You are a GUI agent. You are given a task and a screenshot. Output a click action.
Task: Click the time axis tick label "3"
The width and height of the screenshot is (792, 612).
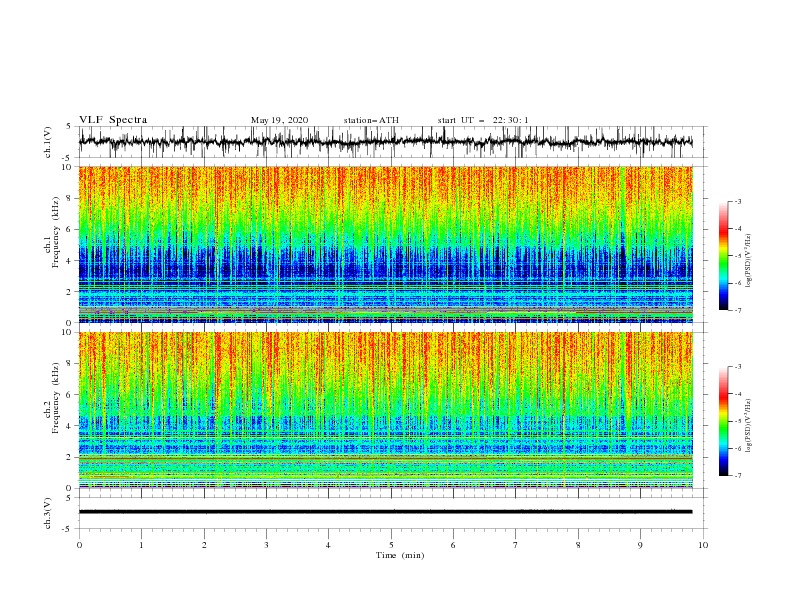266,545
